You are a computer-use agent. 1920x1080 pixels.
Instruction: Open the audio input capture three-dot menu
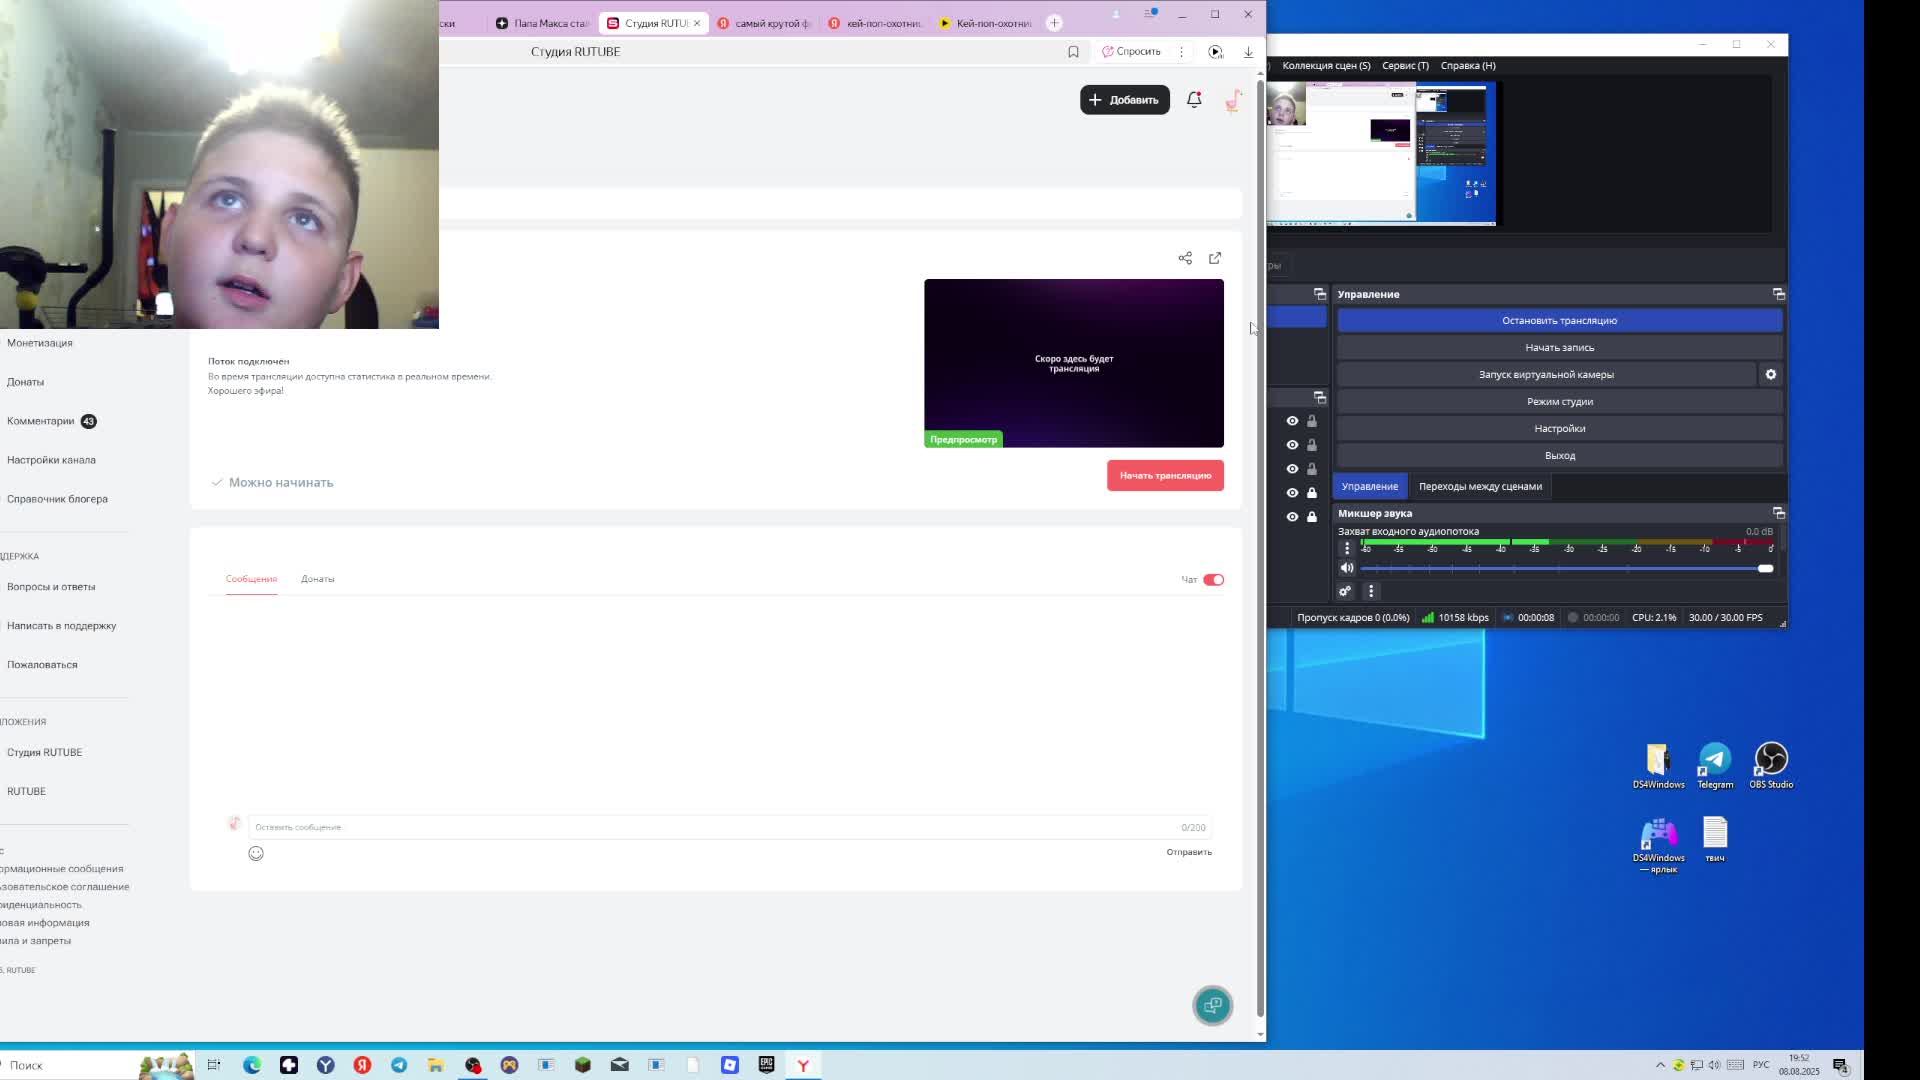(x=1347, y=548)
